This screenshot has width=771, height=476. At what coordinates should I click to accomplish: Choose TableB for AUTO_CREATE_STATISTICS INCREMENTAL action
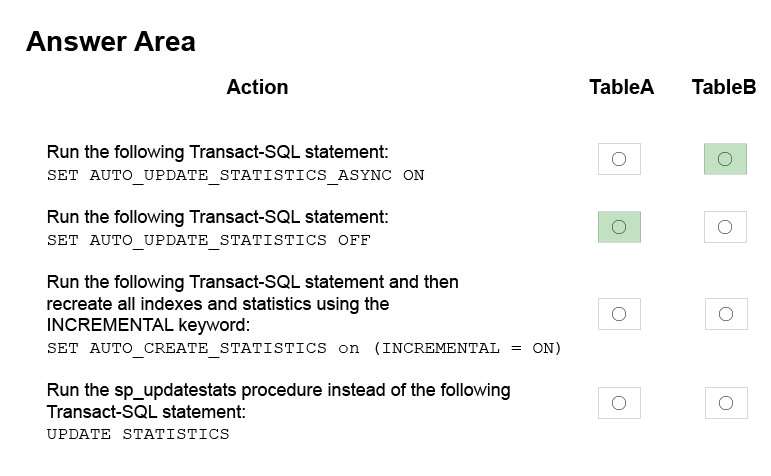coord(726,314)
